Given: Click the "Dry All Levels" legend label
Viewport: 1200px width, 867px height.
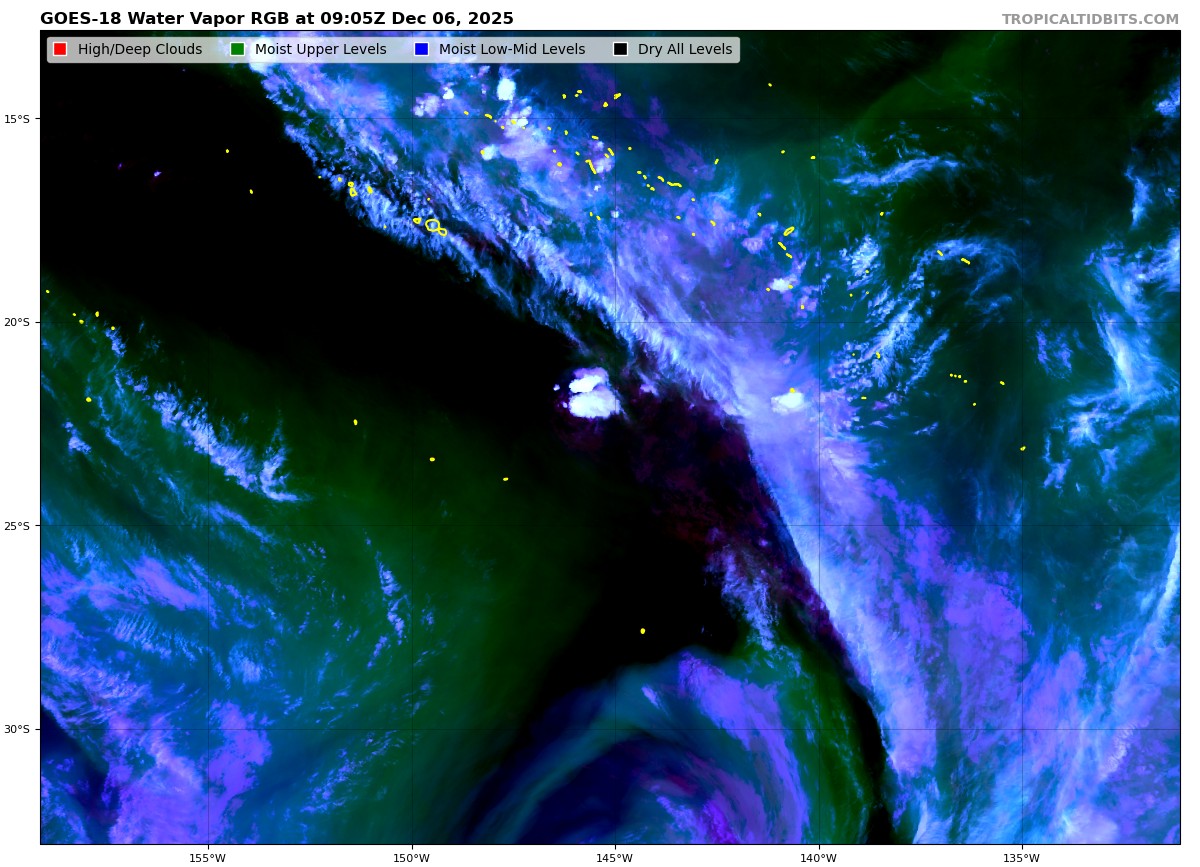Looking at the screenshot, I should point(684,49).
